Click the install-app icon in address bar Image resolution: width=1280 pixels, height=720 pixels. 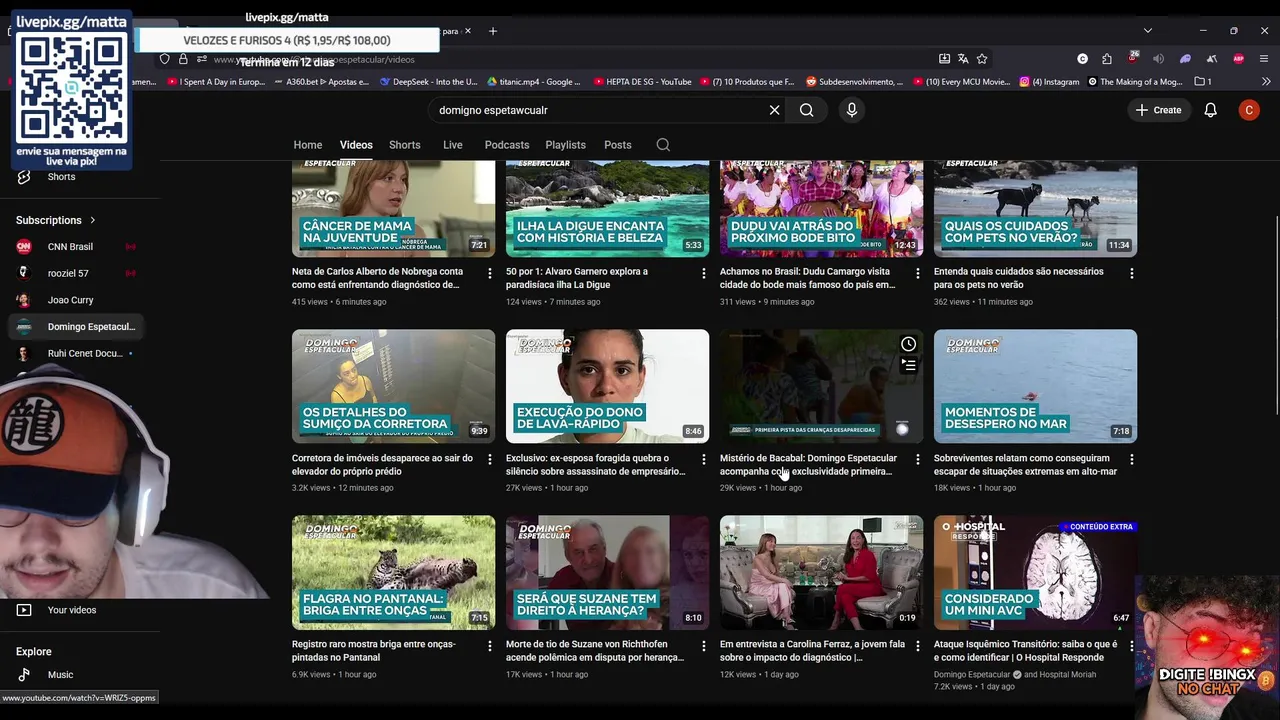(944, 59)
